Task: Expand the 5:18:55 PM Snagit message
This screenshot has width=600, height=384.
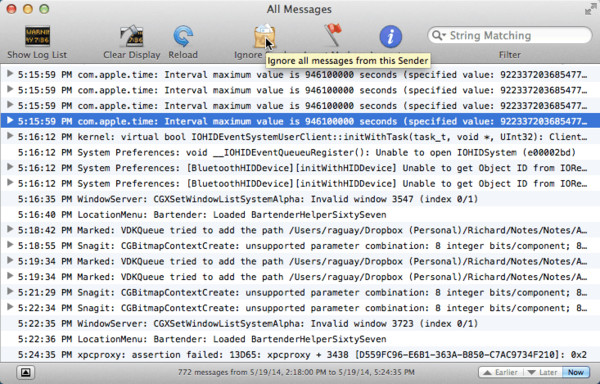Action: 10,245
